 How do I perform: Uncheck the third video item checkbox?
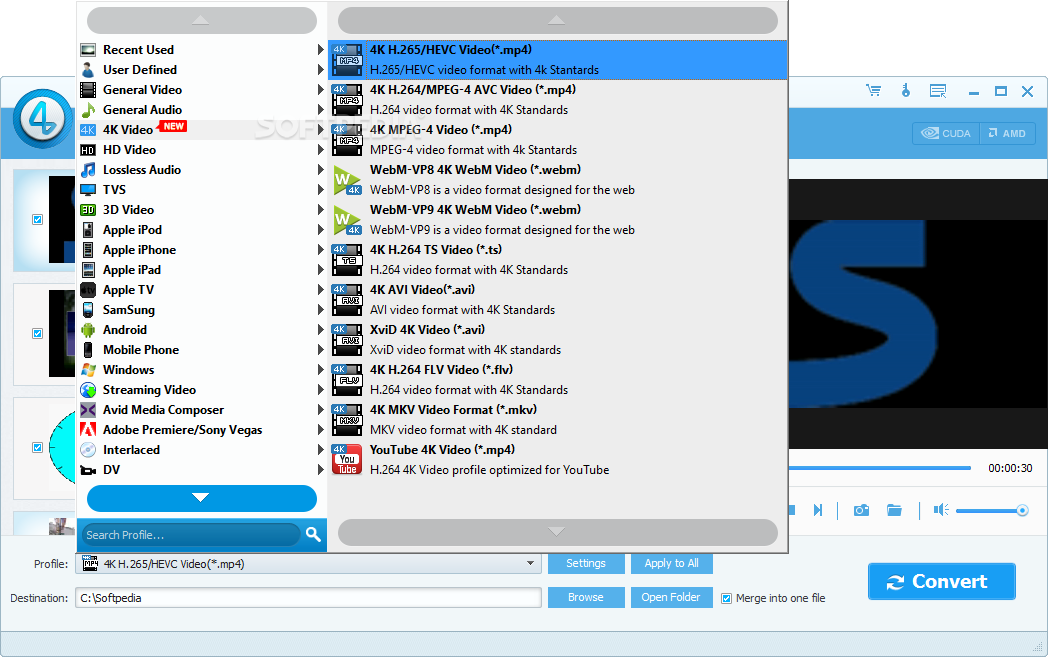pyautogui.click(x=37, y=447)
